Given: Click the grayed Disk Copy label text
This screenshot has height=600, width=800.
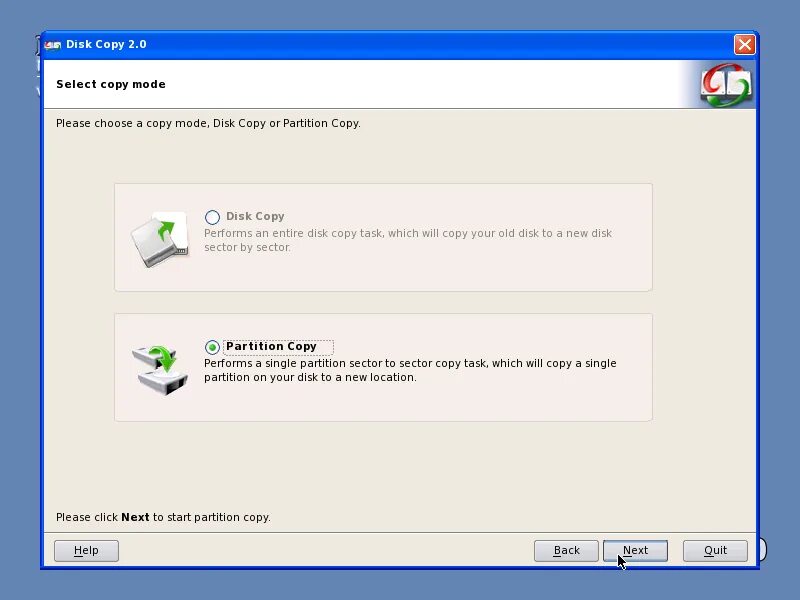Looking at the screenshot, I should tap(255, 216).
